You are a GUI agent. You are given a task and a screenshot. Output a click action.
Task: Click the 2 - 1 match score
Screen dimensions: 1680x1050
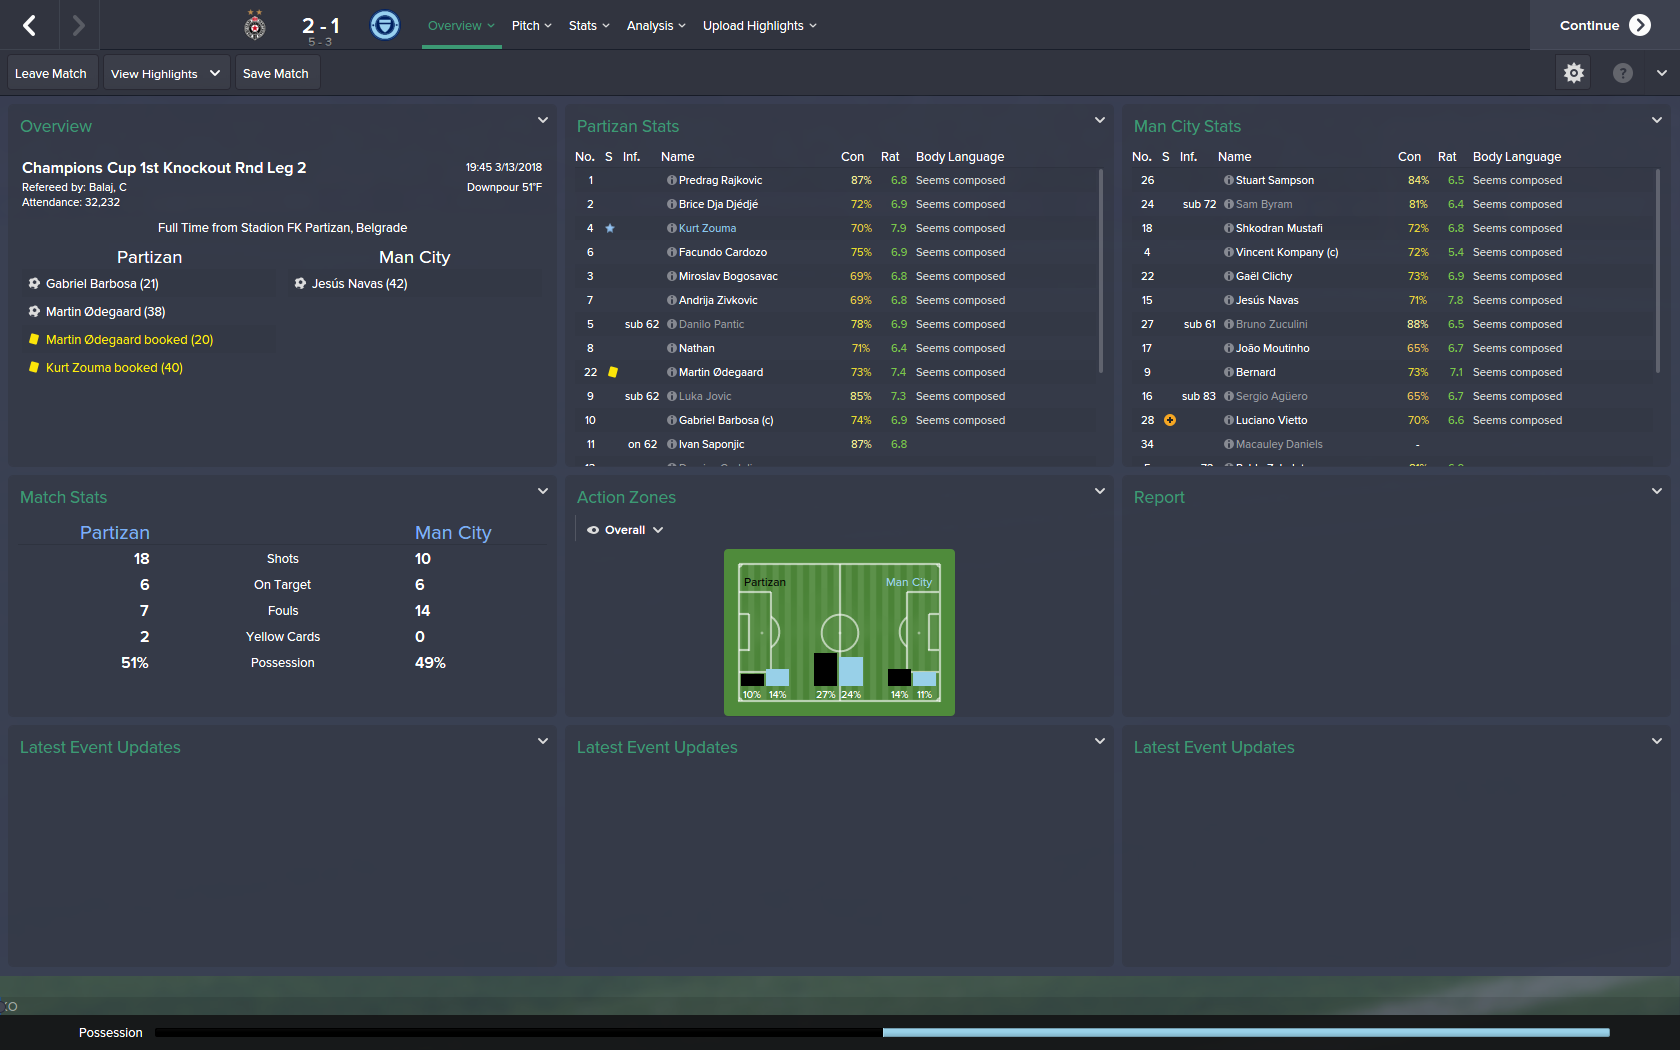tap(321, 26)
